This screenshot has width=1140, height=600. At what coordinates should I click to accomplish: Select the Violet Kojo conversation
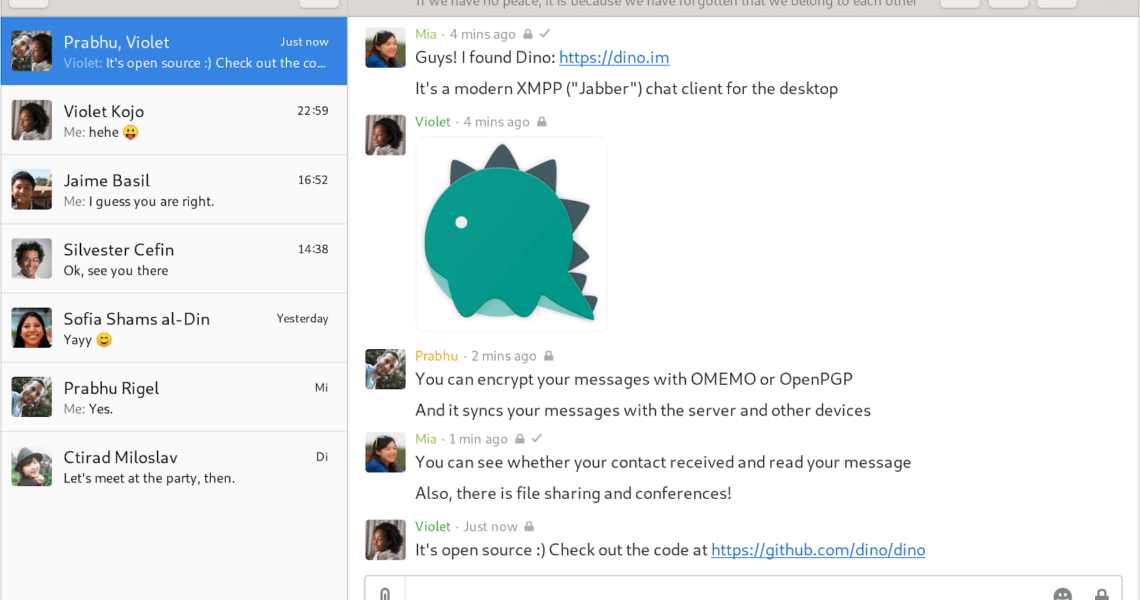tap(174, 120)
